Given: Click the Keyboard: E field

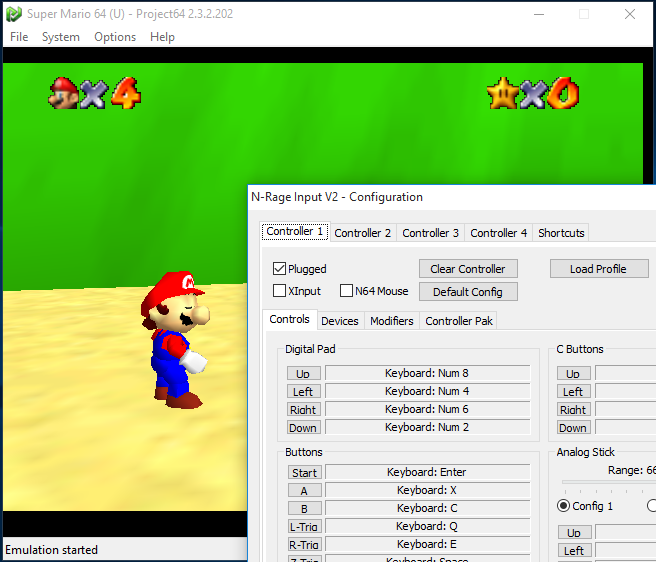Looking at the screenshot, I should tap(428, 544).
